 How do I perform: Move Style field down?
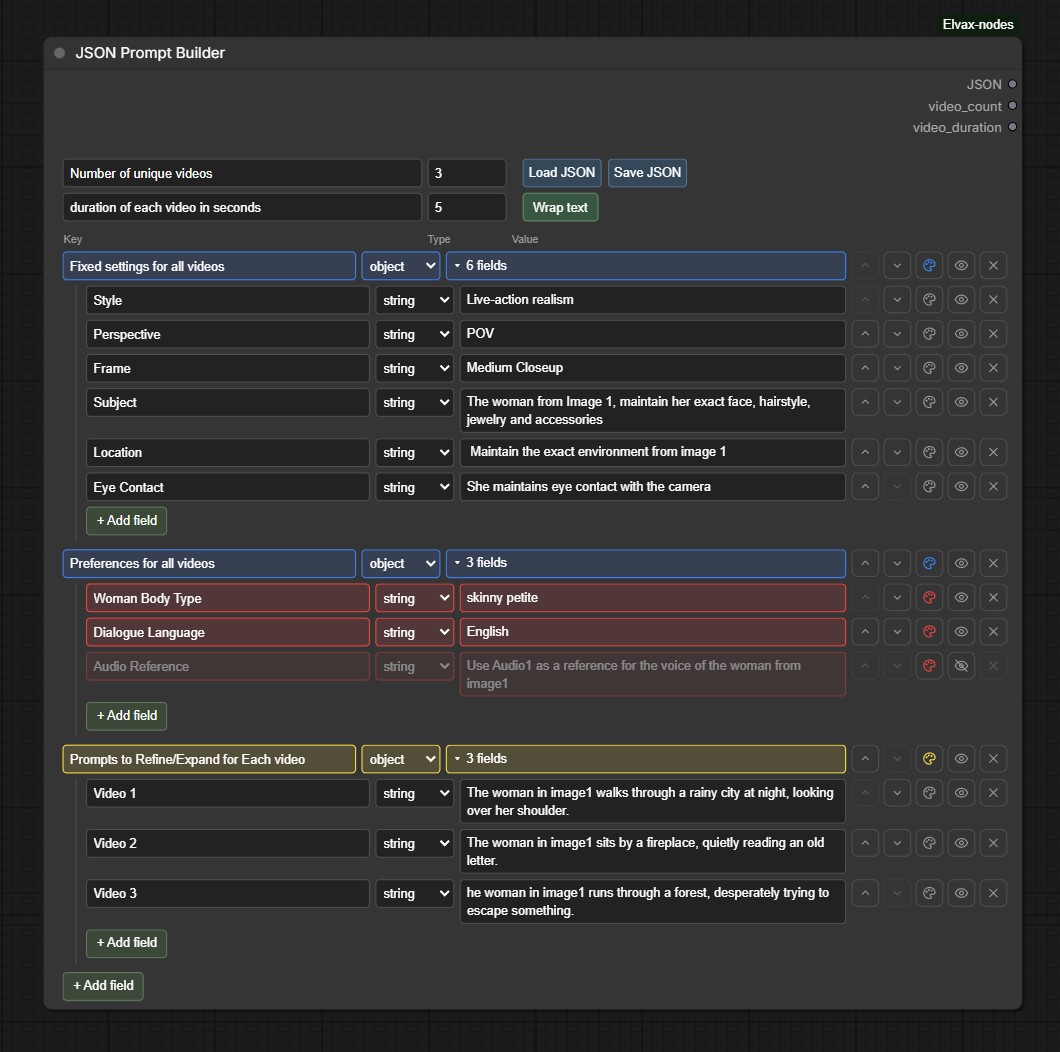(x=897, y=300)
